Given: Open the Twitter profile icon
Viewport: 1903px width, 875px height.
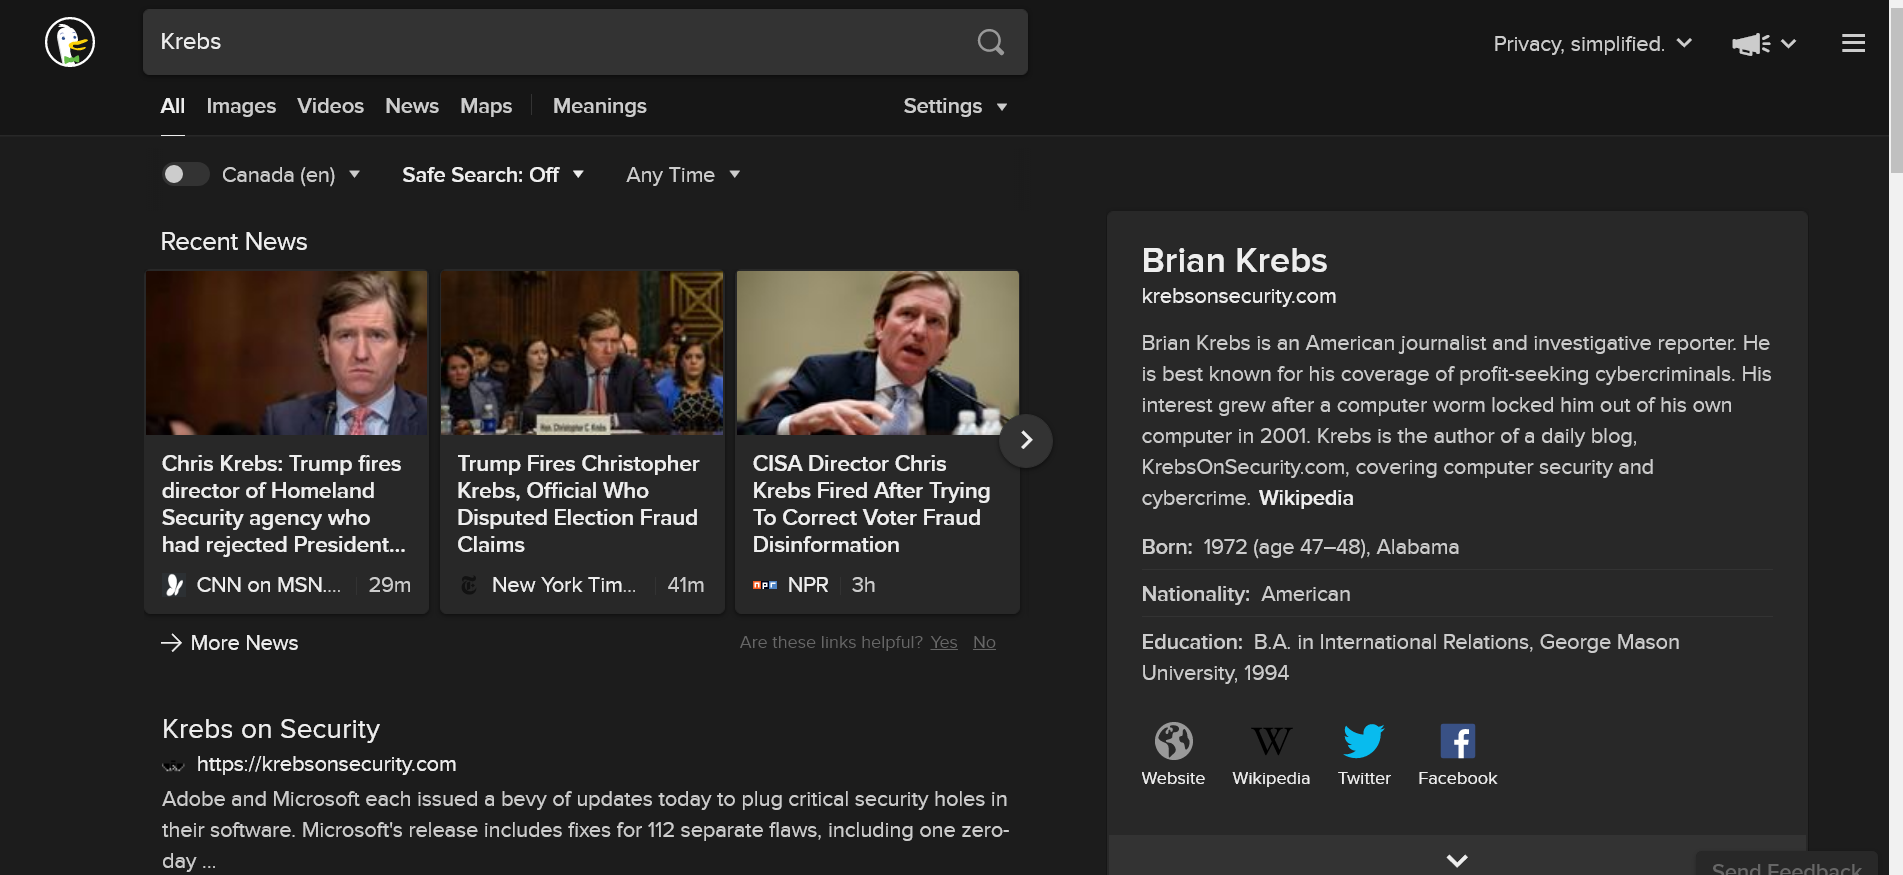Looking at the screenshot, I should [x=1364, y=741].
